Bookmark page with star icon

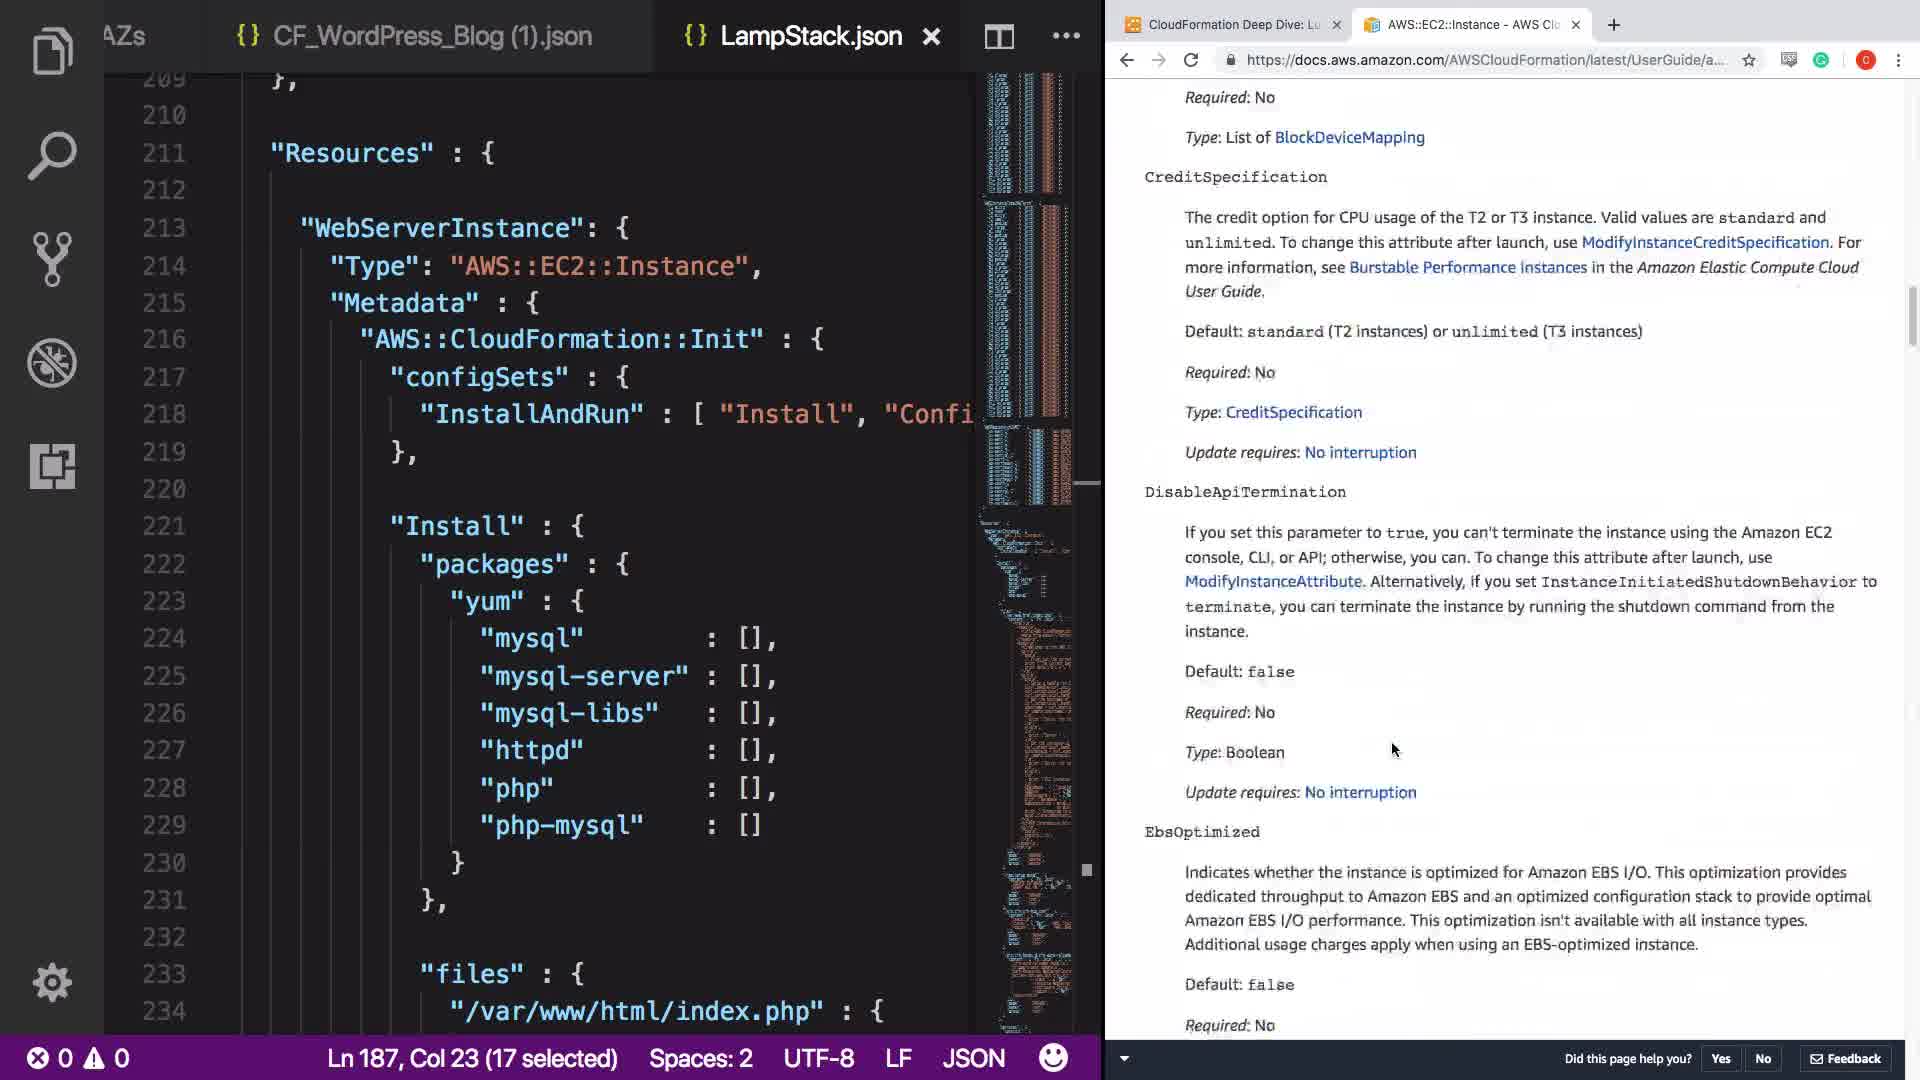tap(1749, 60)
